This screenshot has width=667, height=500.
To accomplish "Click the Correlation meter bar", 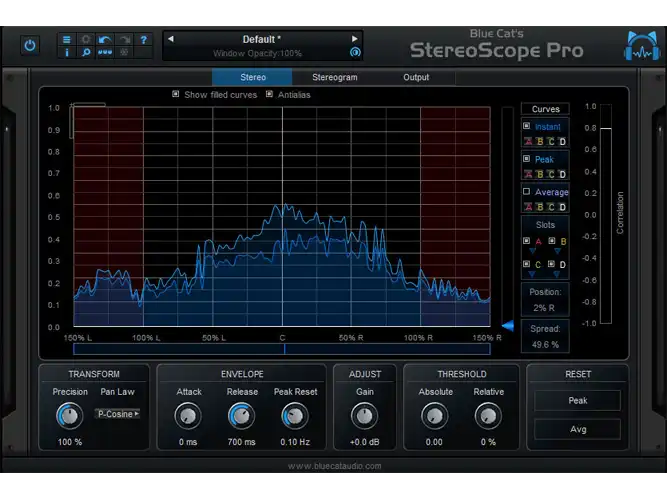I will 606,214.
